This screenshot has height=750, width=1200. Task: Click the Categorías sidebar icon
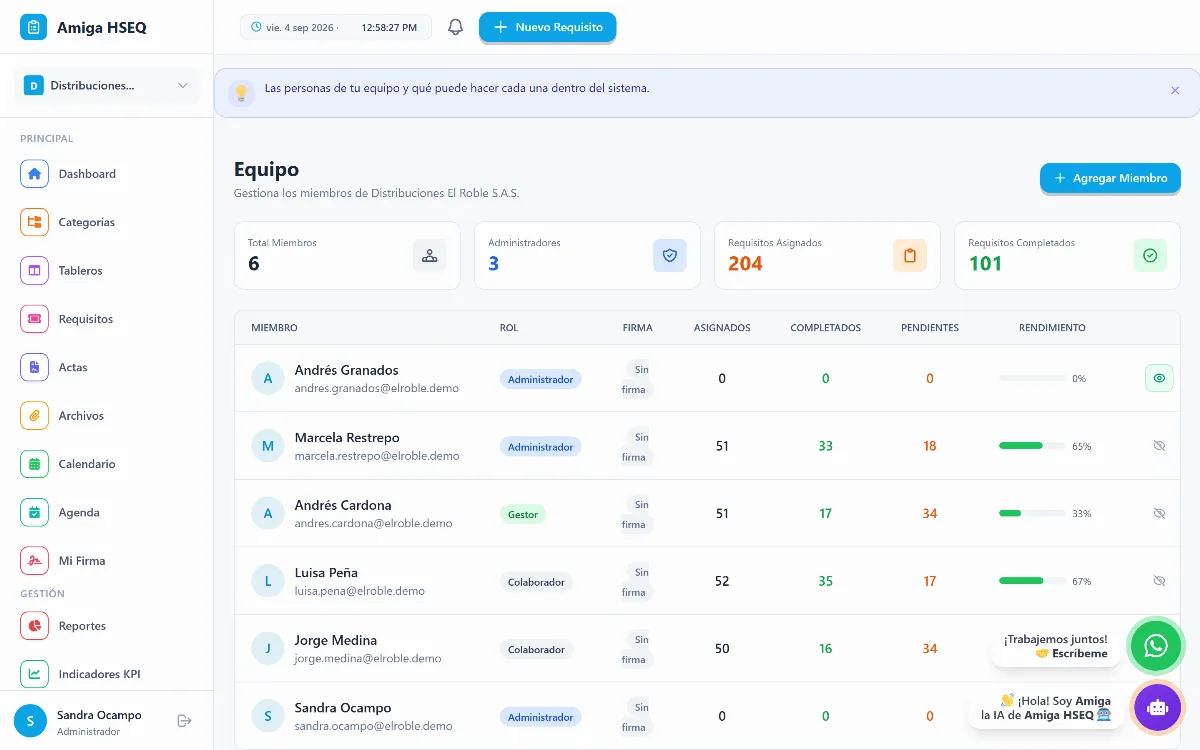34,222
